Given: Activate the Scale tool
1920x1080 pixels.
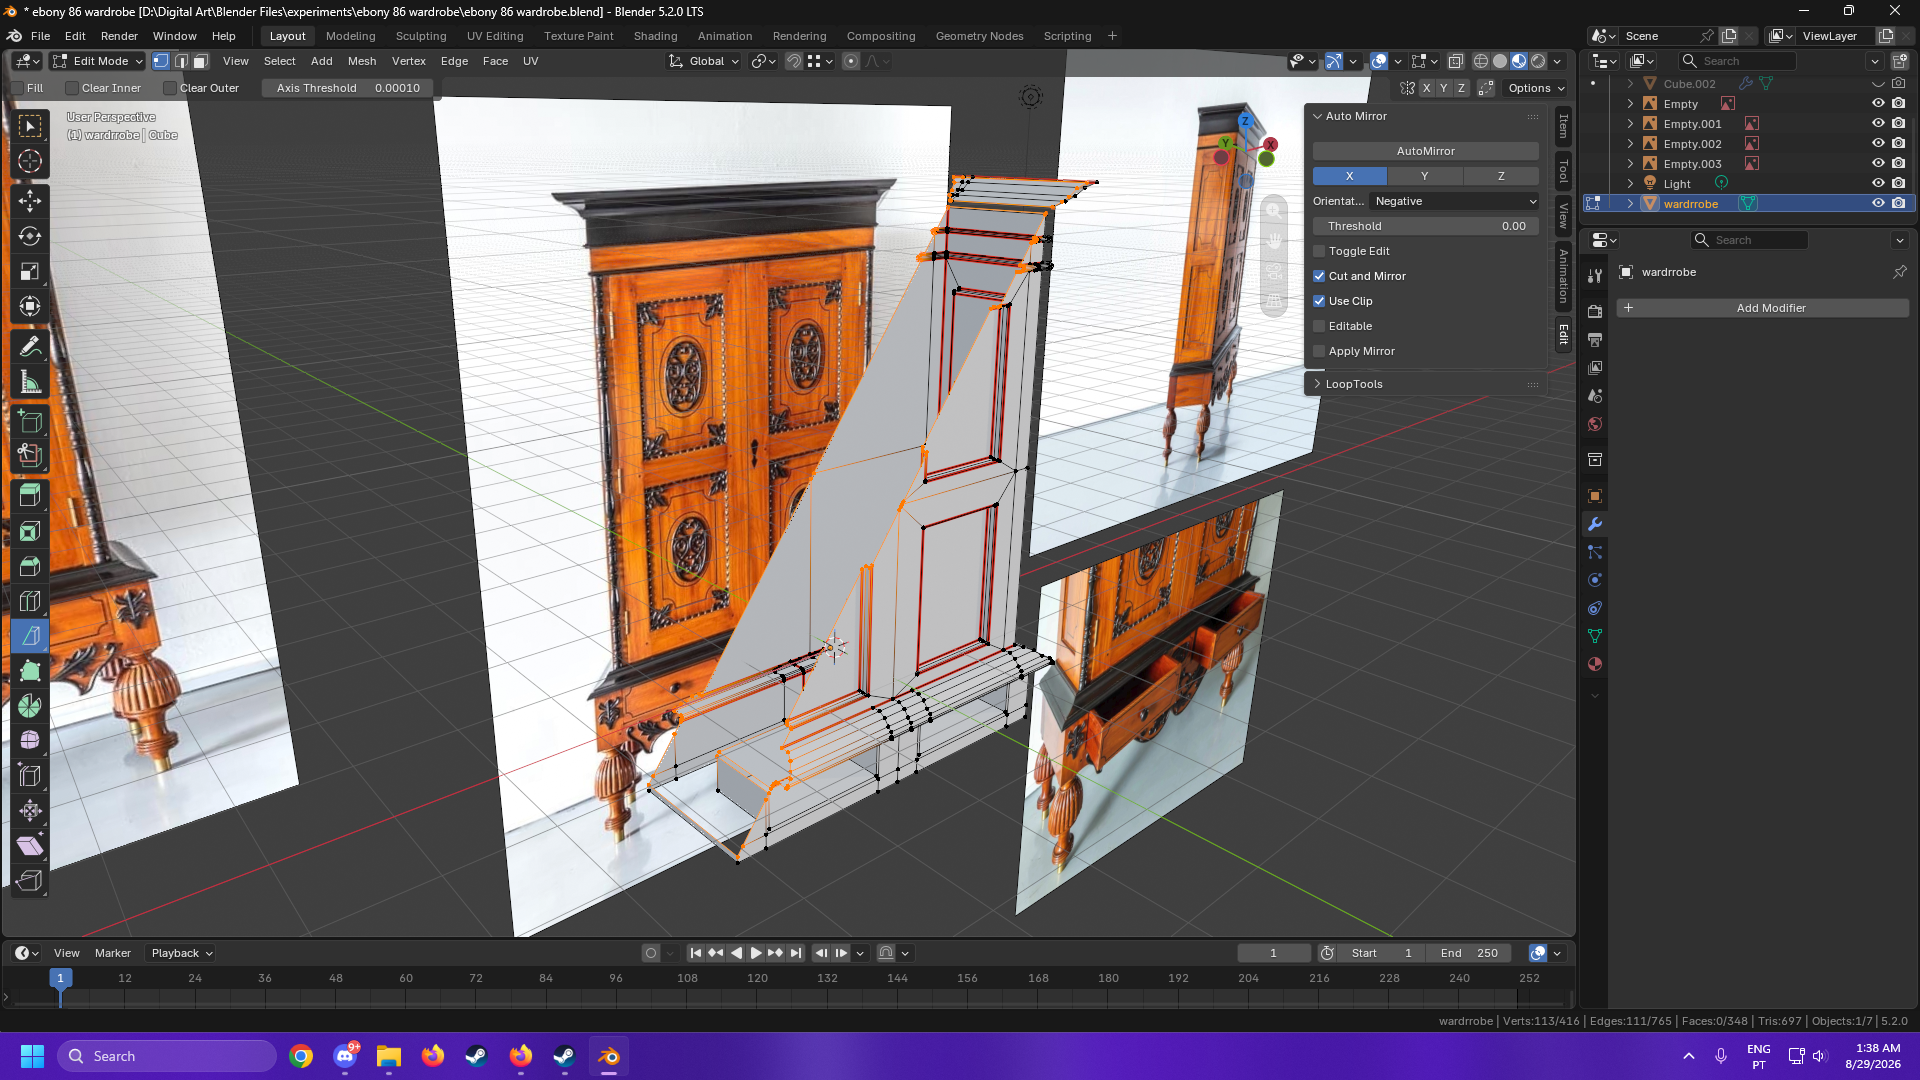Looking at the screenshot, I should click(x=30, y=272).
